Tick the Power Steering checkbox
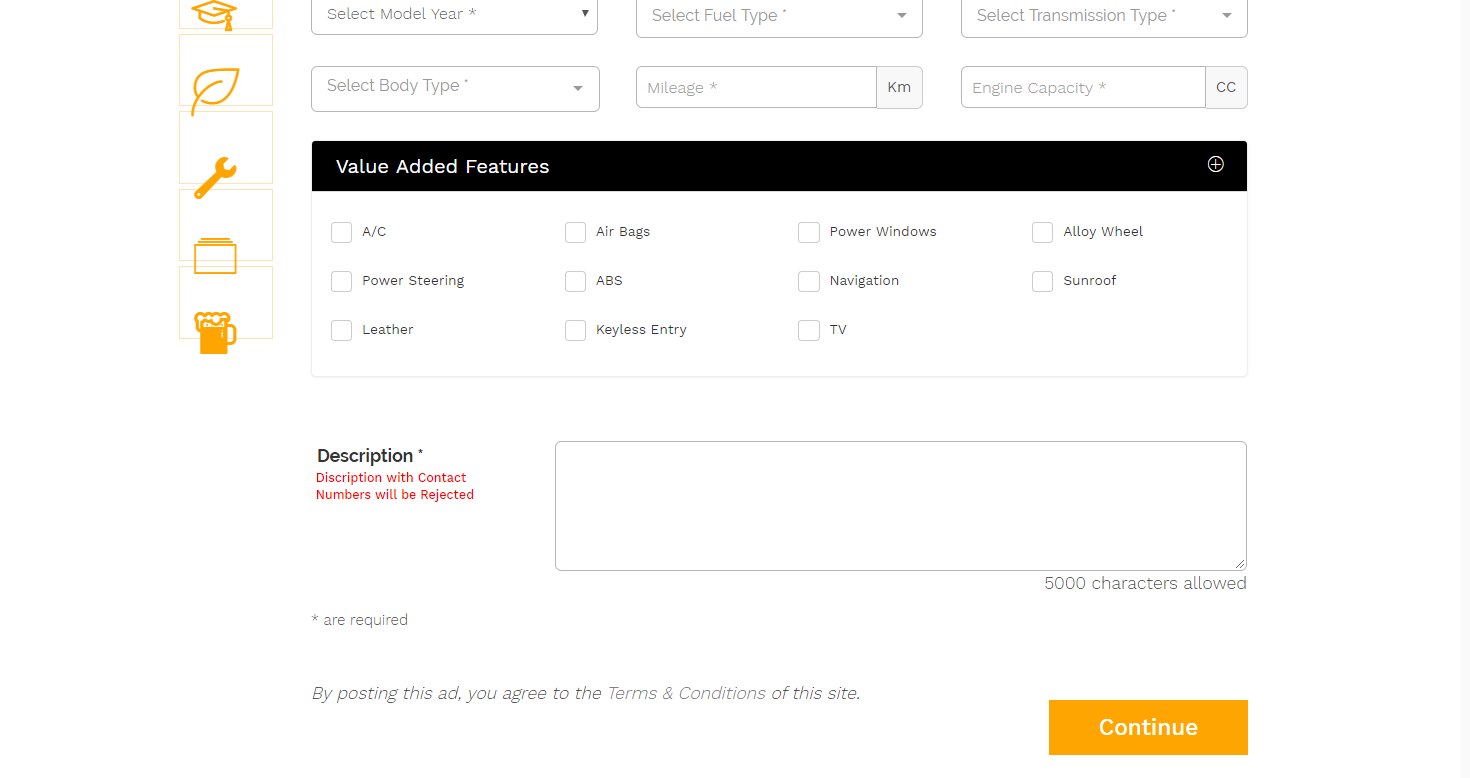This screenshot has width=1470, height=778. click(x=342, y=281)
